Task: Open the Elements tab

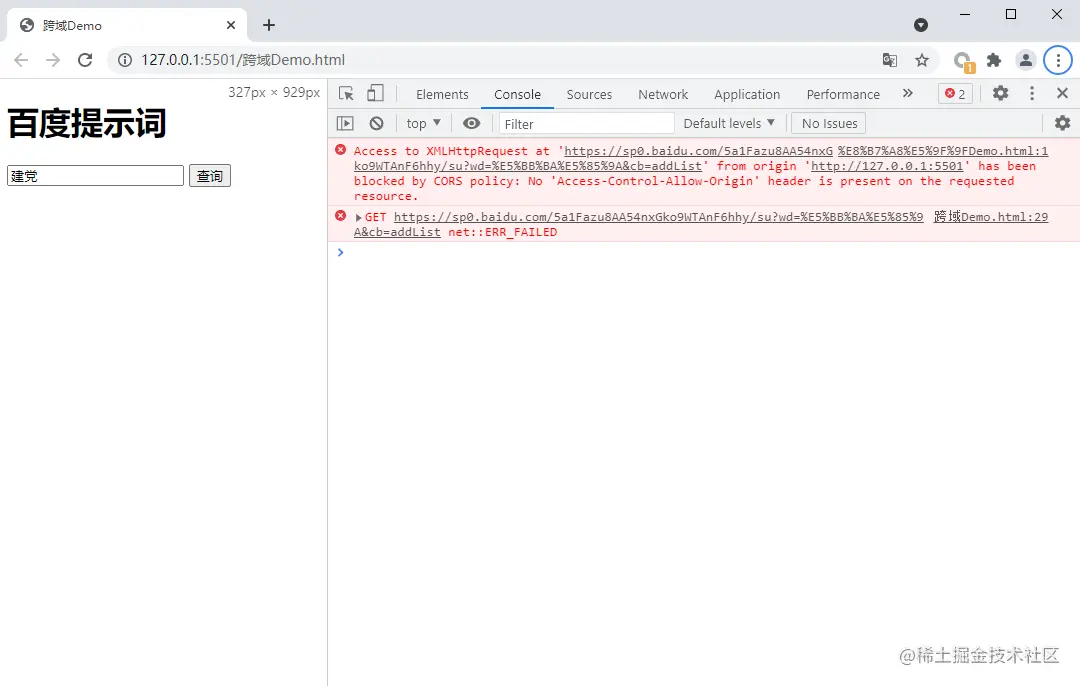Action: pos(442,94)
